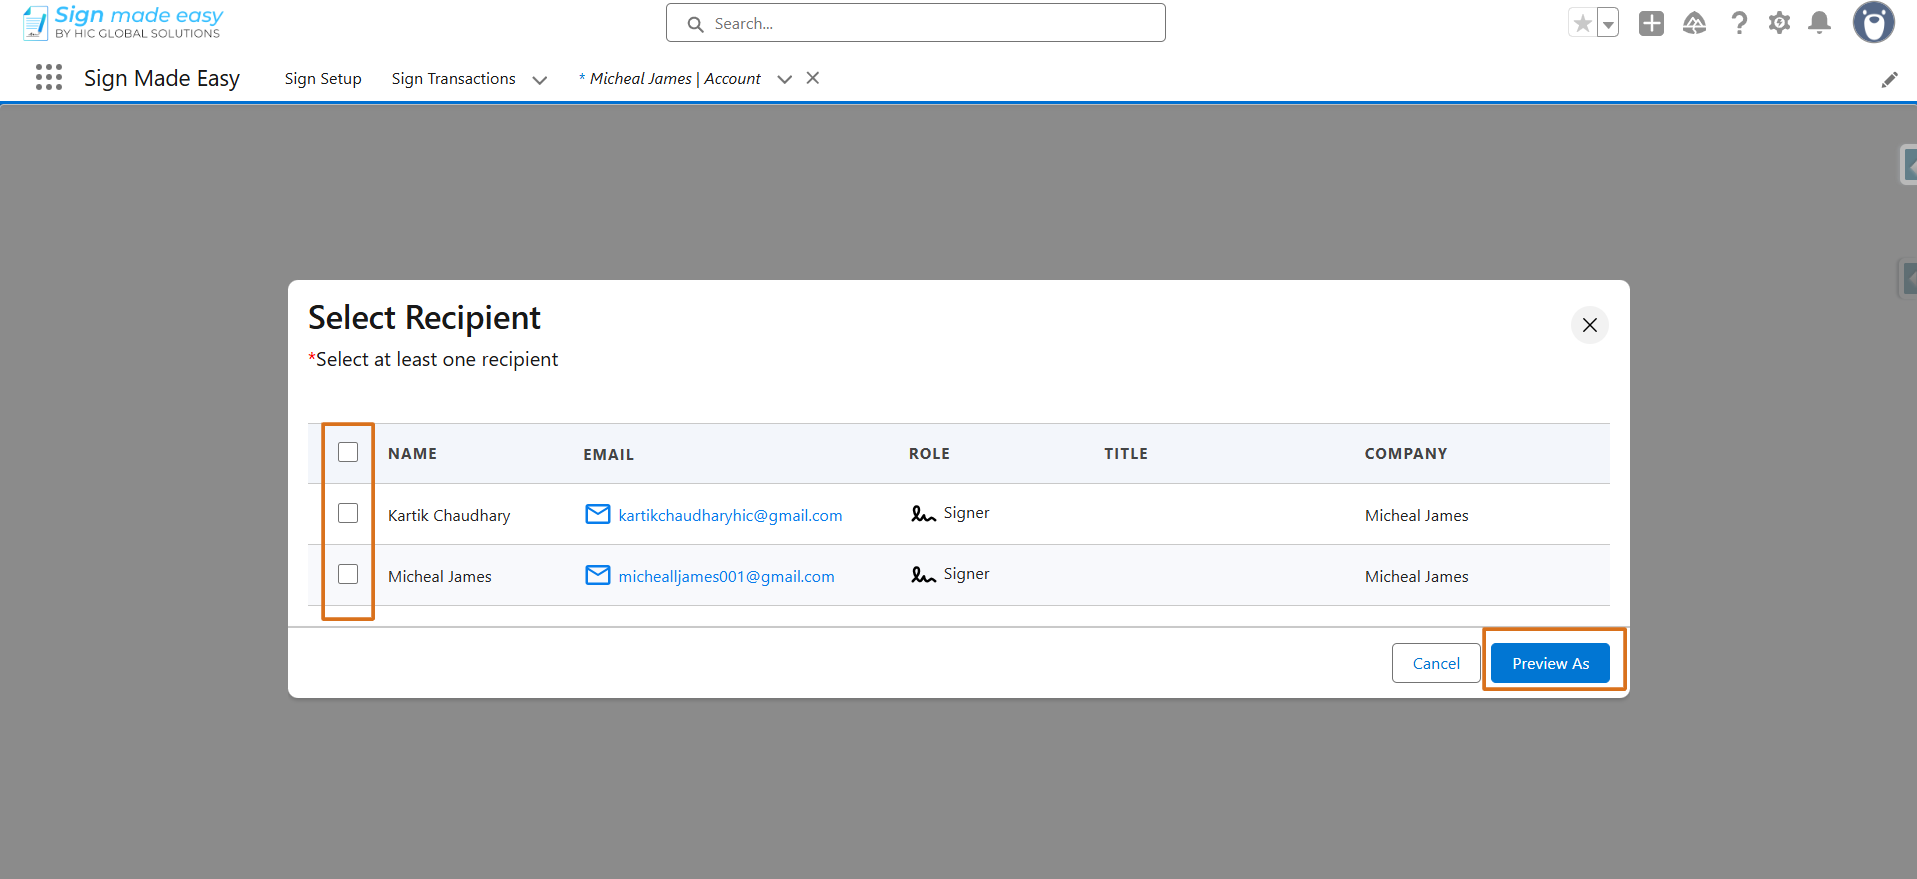
Task: Click the Cancel button
Action: (1436, 663)
